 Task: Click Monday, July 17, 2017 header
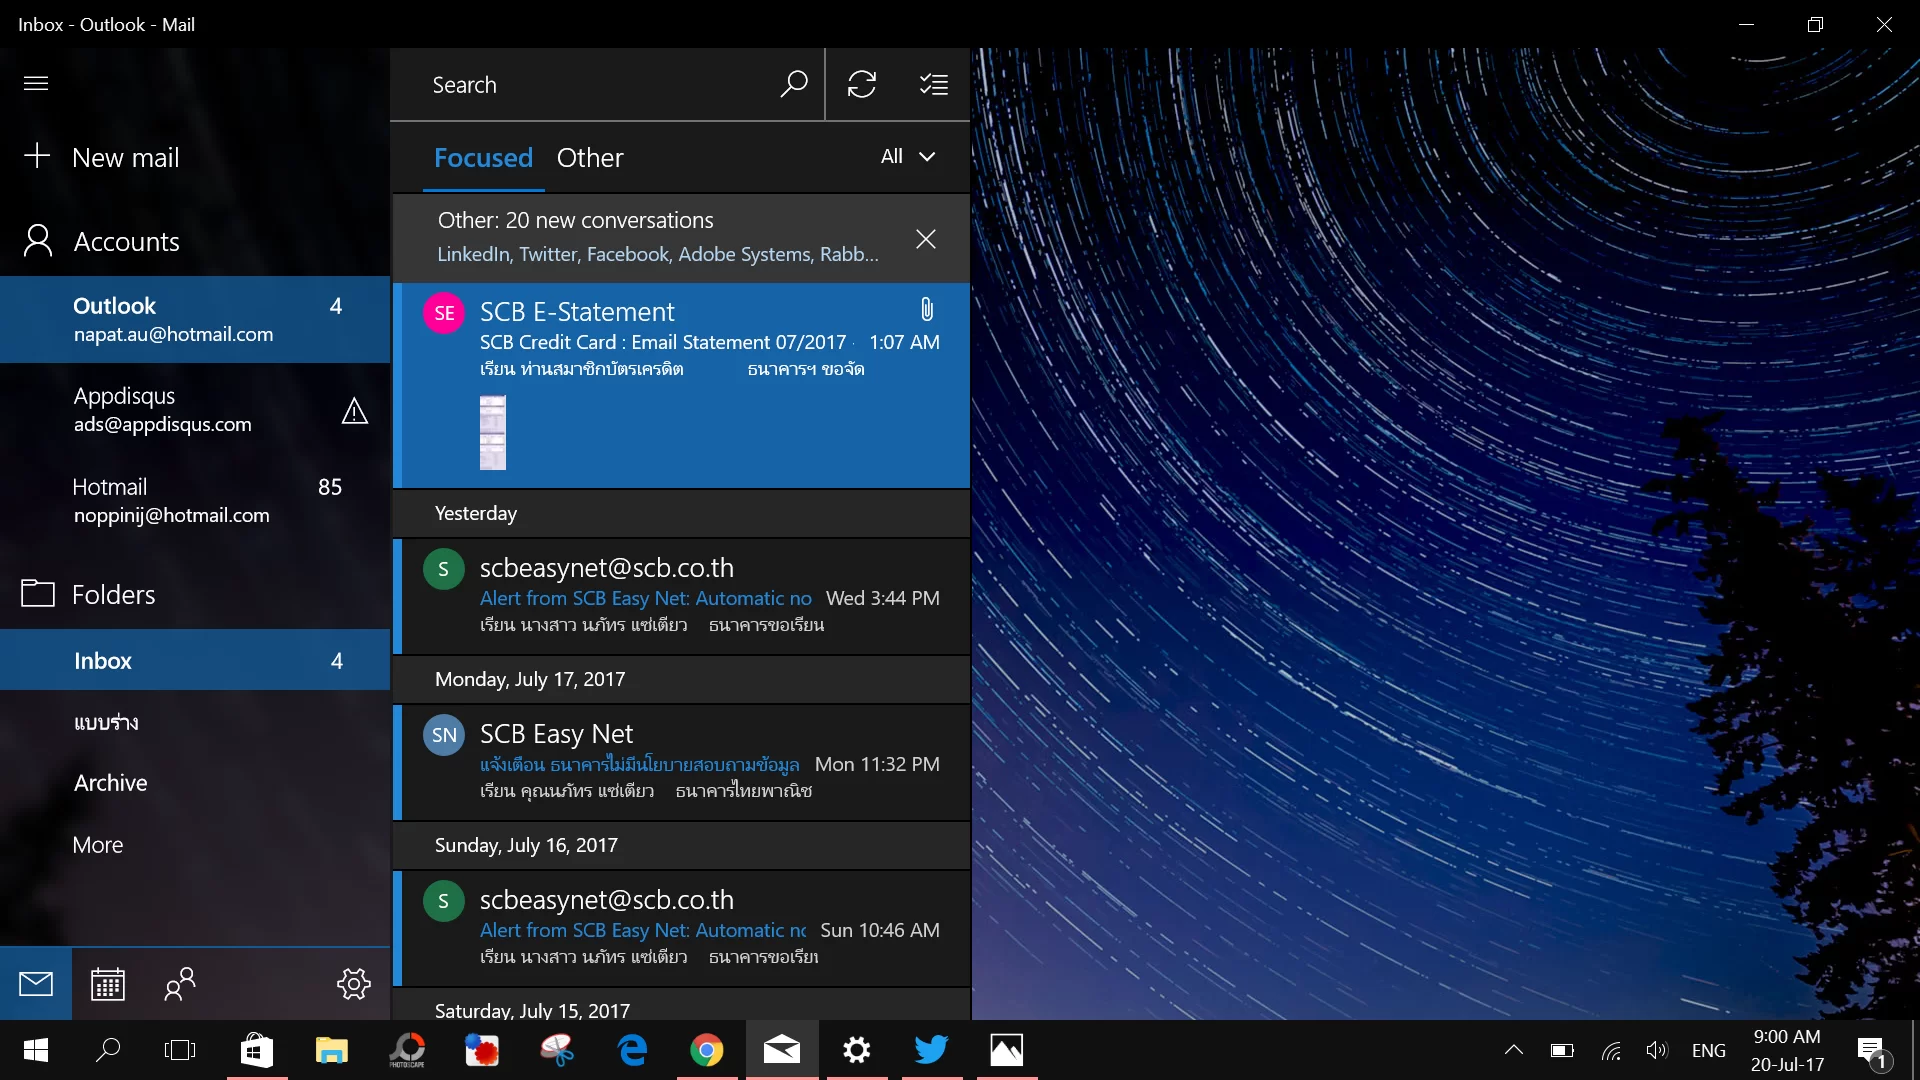tap(682, 679)
